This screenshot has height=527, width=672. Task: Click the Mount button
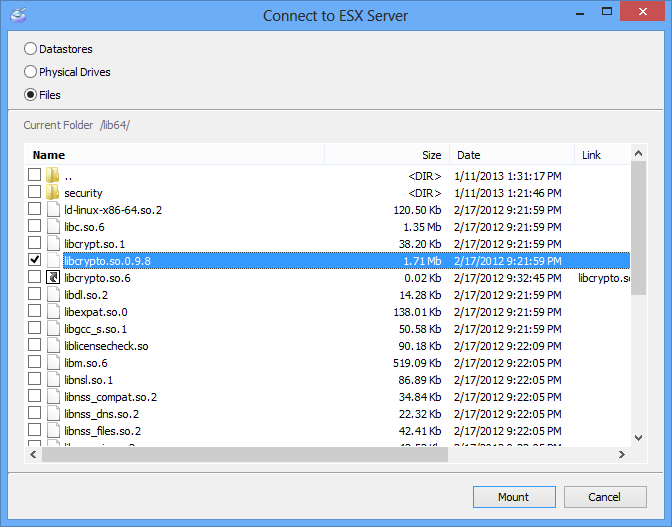[x=514, y=497]
